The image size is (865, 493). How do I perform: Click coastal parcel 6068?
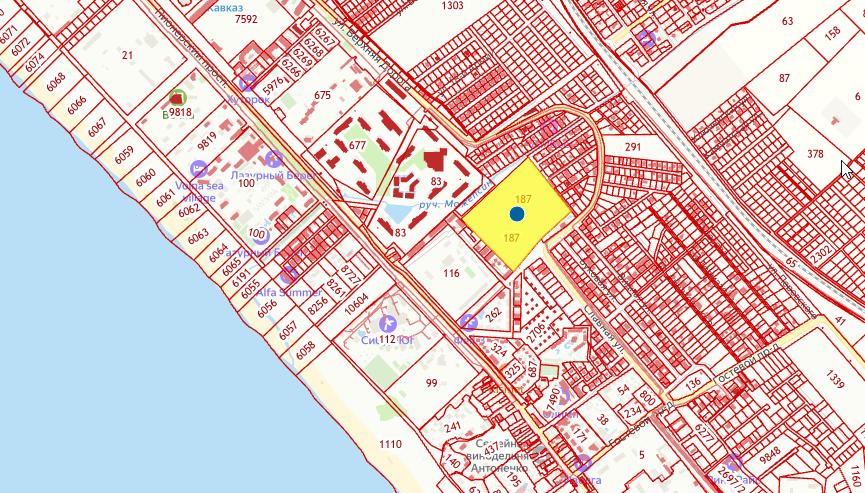pos(56,79)
